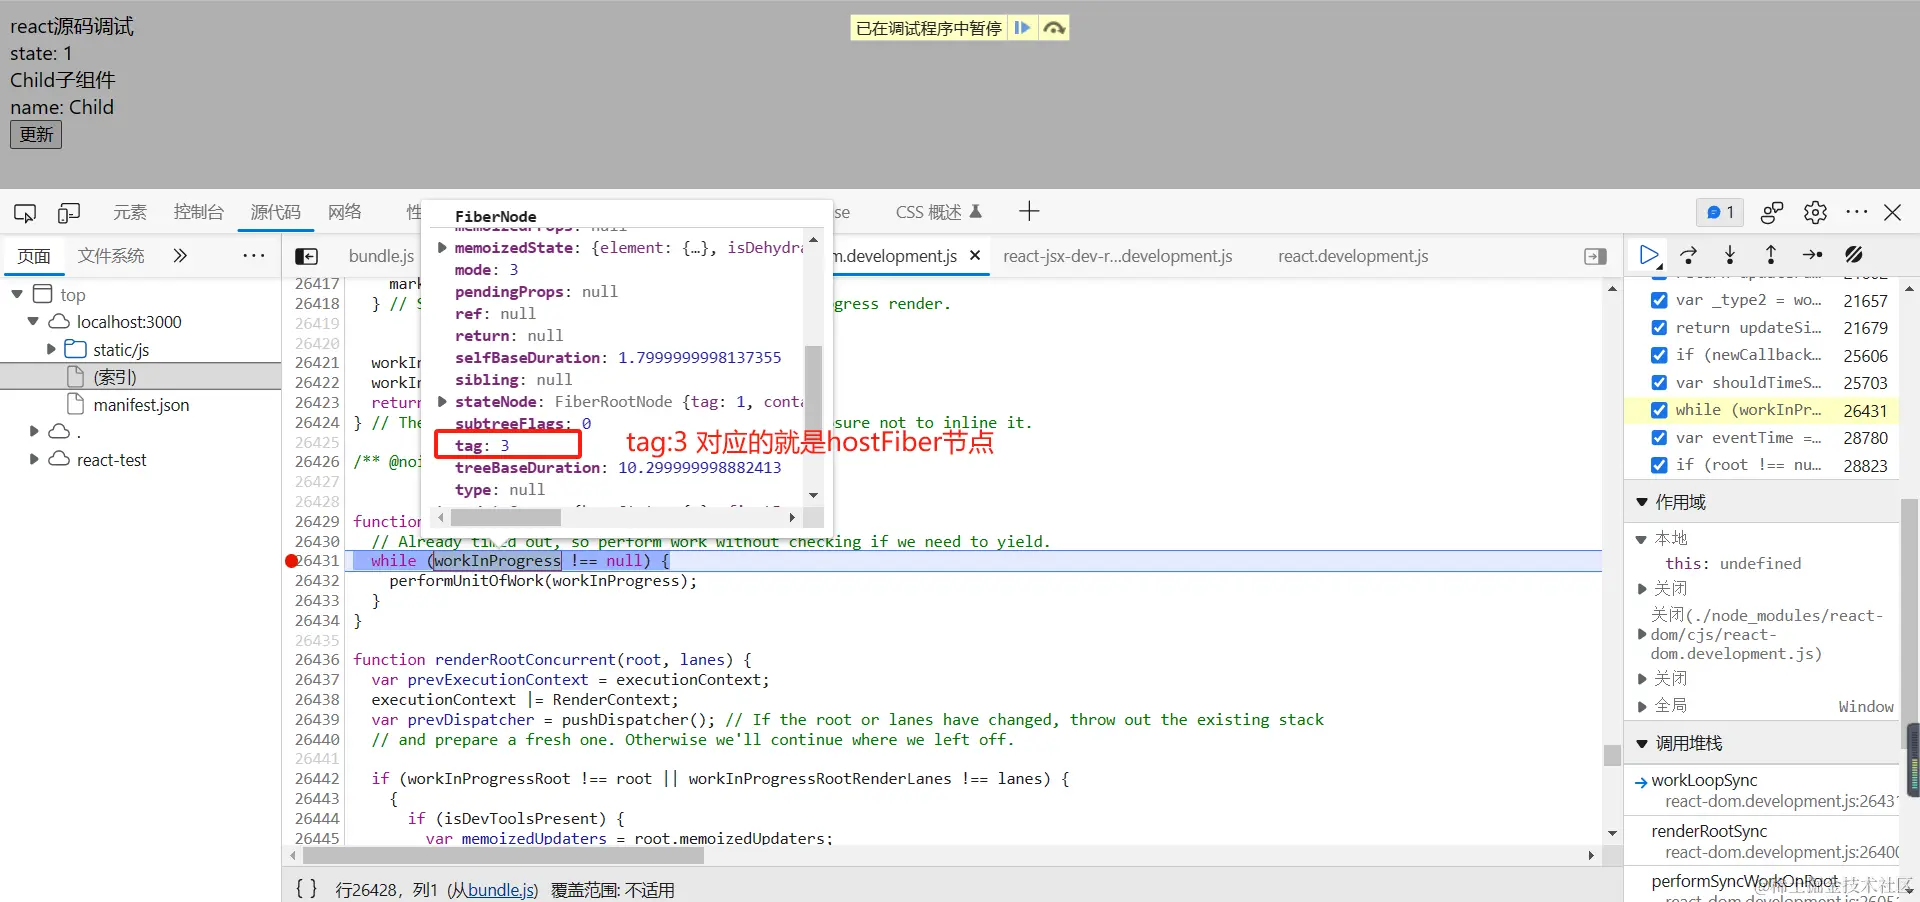Open the 控制台 console tab
The image size is (1920, 902).
198,212
